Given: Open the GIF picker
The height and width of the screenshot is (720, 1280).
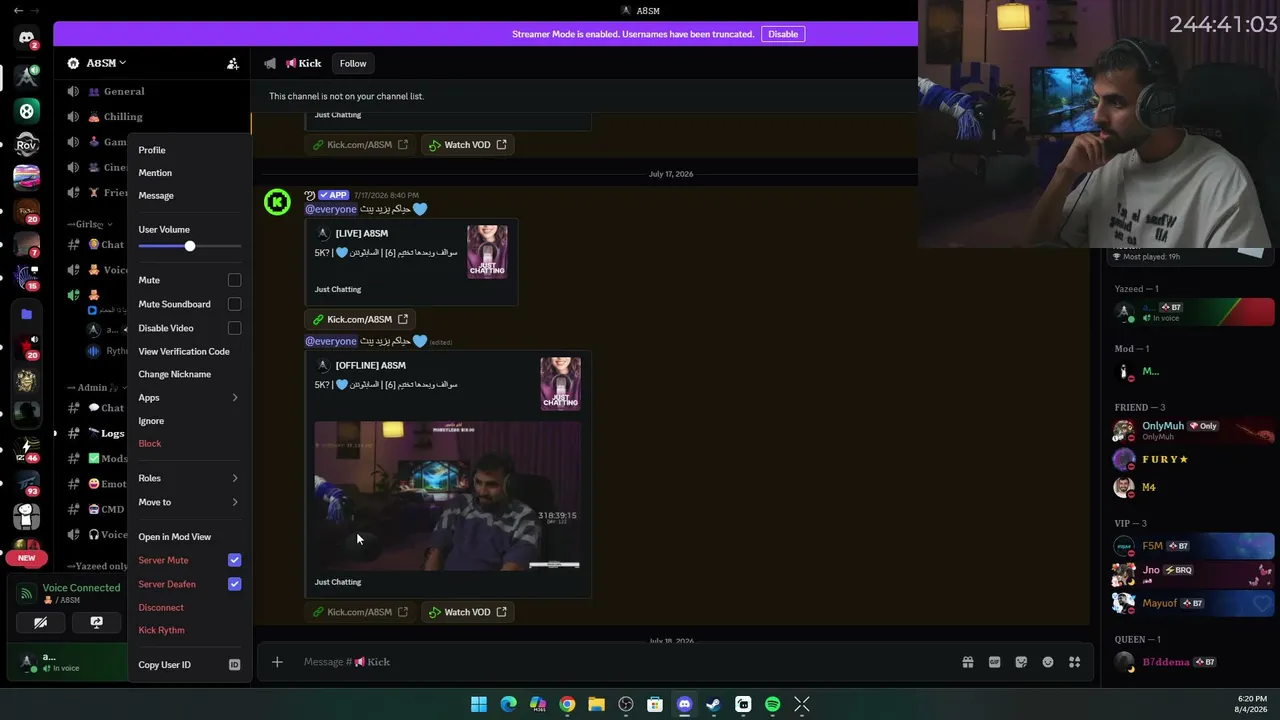Looking at the screenshot, I should point(994,662).
